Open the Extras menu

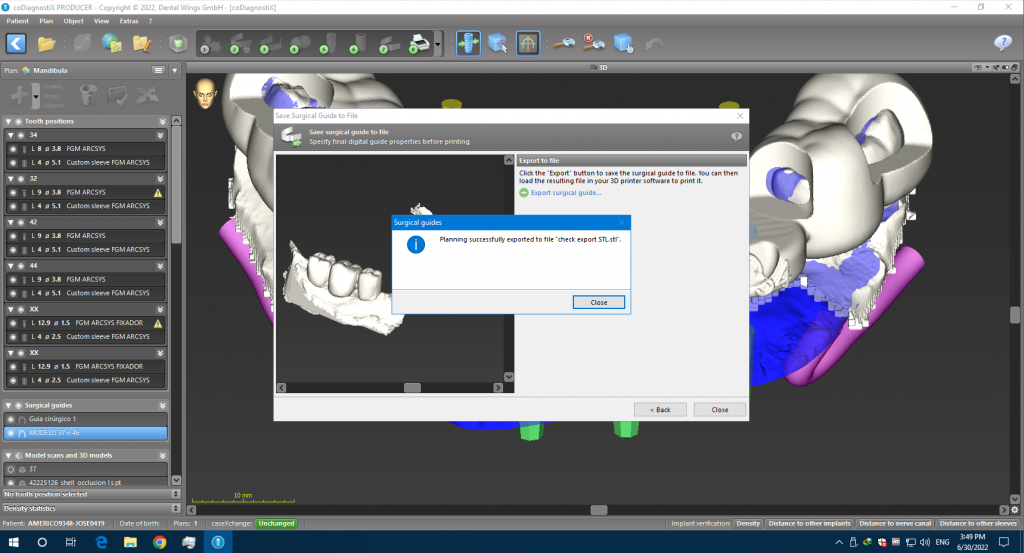(x=130, y=20)
